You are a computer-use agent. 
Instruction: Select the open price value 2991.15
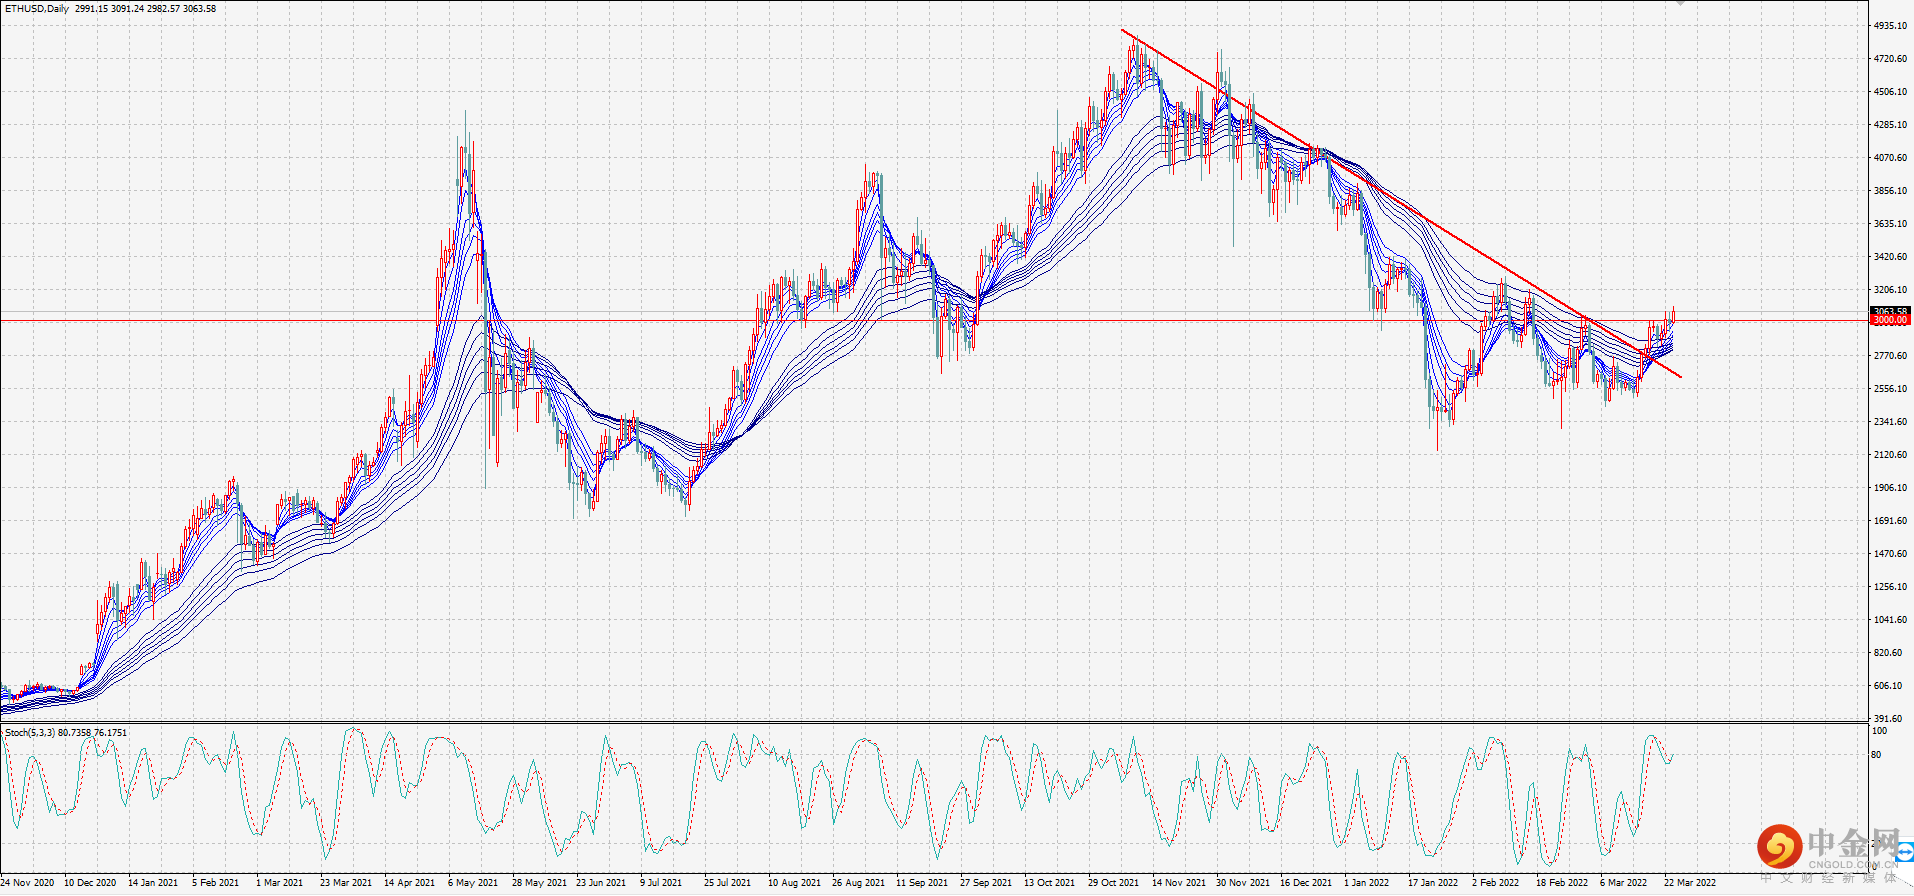(x=92, y=9)
